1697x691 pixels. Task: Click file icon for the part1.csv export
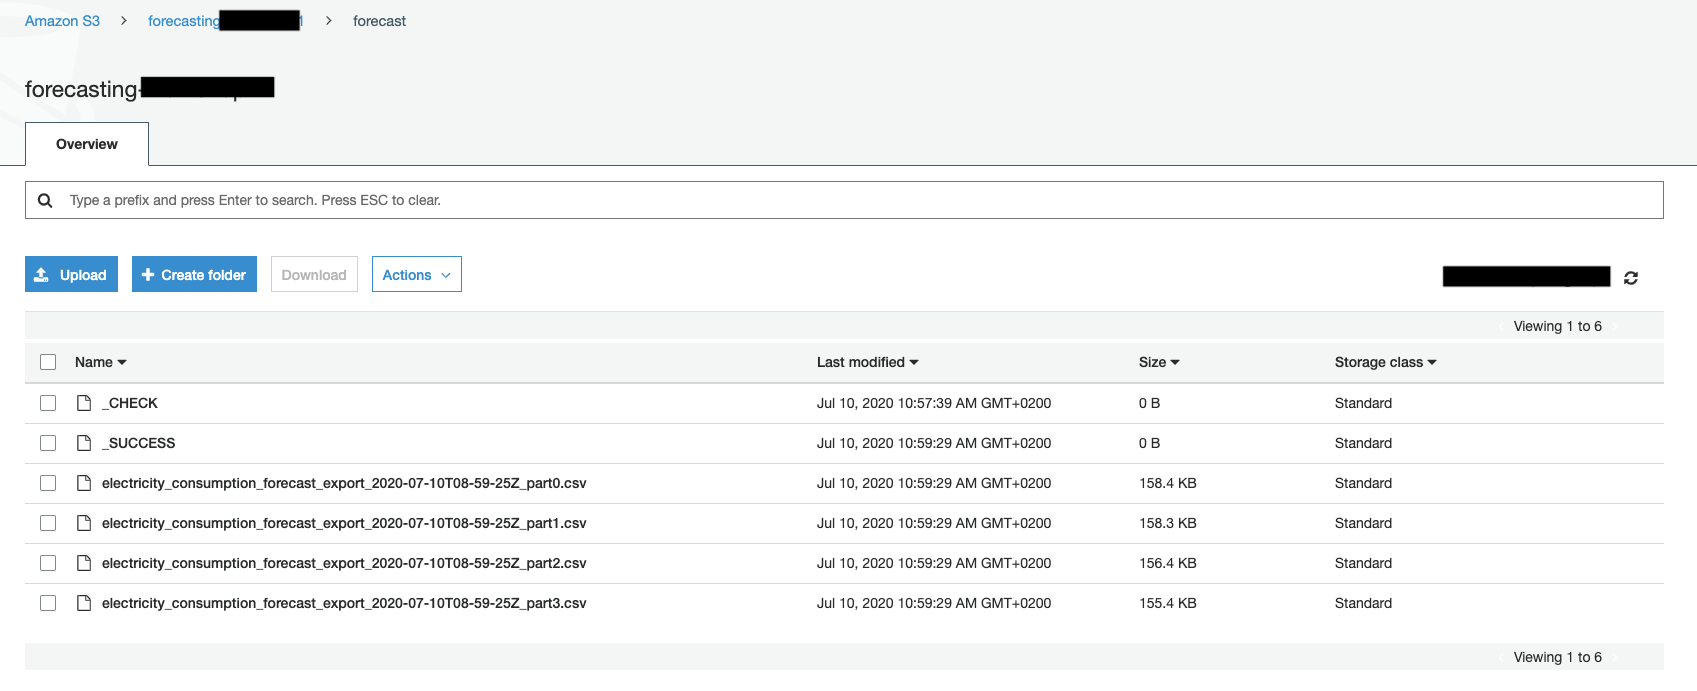click(x=85, y=523)
